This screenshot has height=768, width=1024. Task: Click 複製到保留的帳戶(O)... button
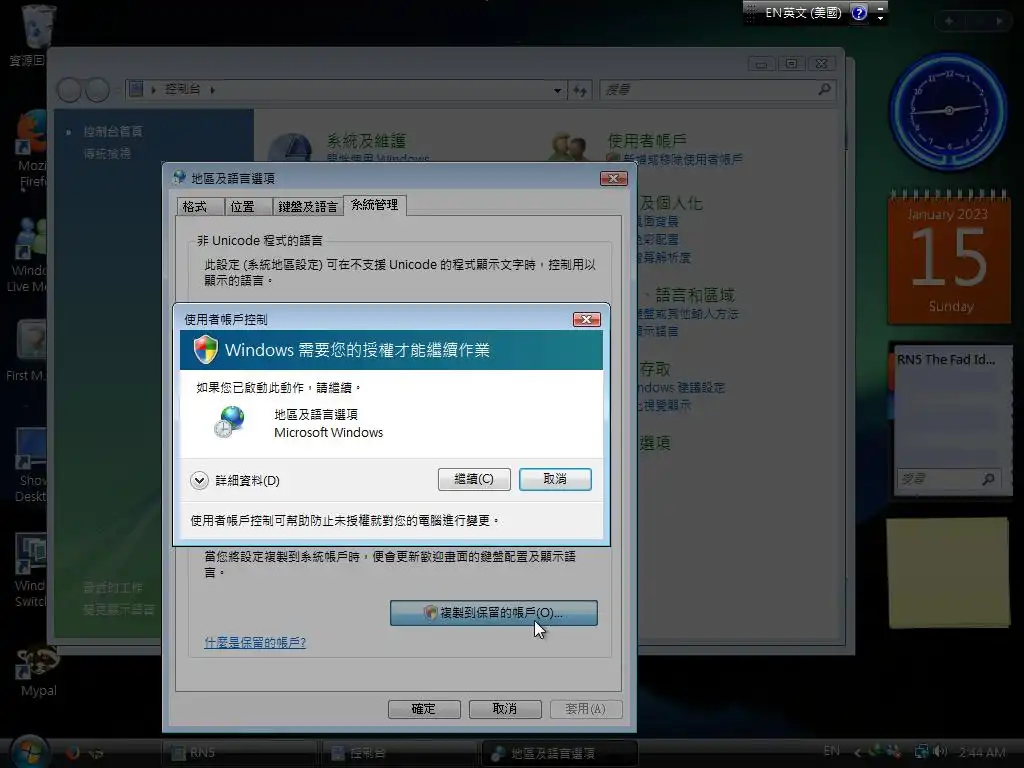click(494, 613)
